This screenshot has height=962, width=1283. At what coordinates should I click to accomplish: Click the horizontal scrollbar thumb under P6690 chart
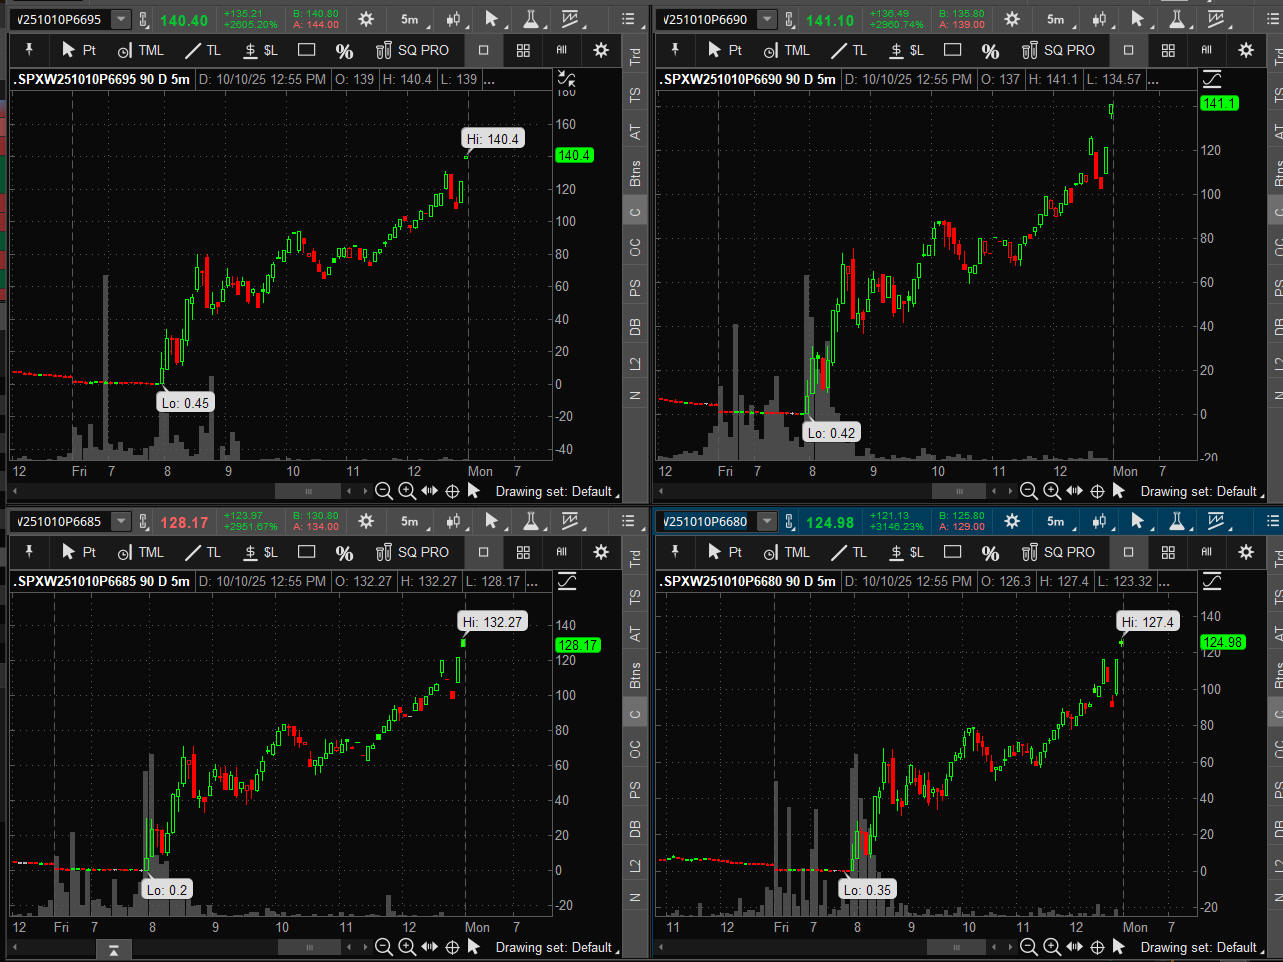pyautogui.click(x=957, y=491)
